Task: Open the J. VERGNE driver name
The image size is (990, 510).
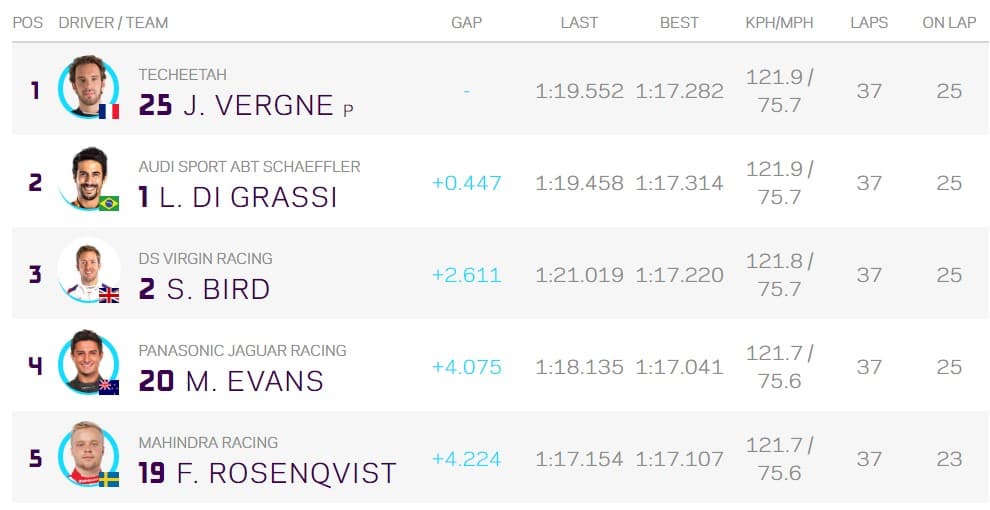Action: 258,105
